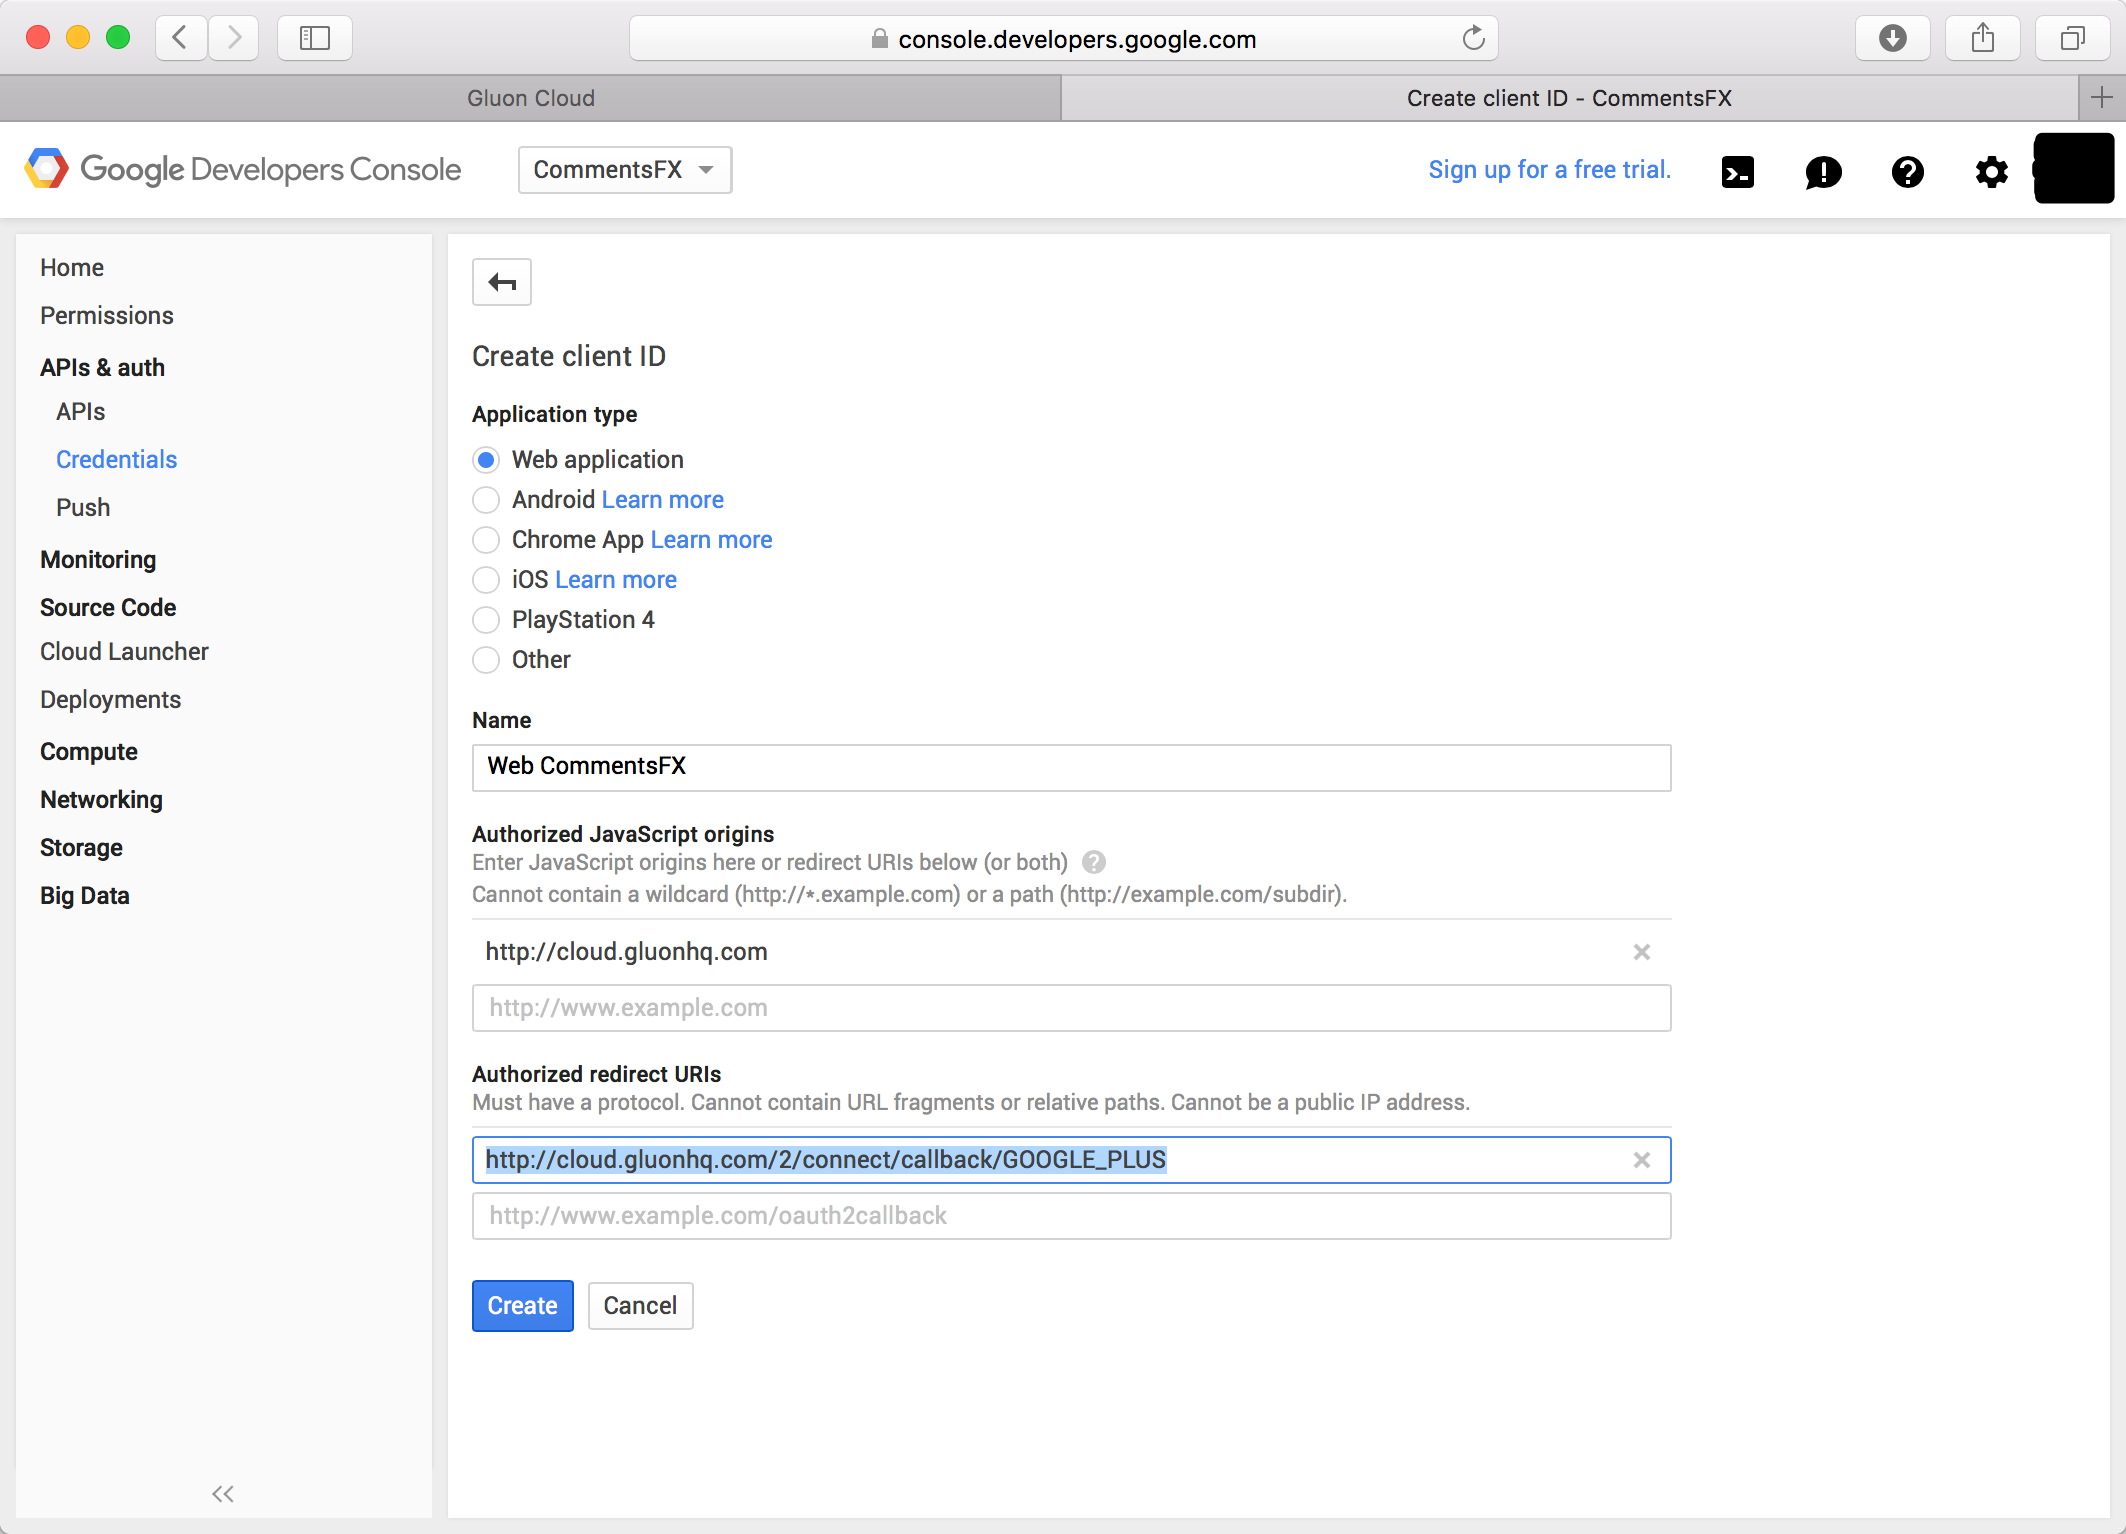Click the Safari forward navigation arrow
This screenshot has height=1534, width=2126.
point(234,38)
